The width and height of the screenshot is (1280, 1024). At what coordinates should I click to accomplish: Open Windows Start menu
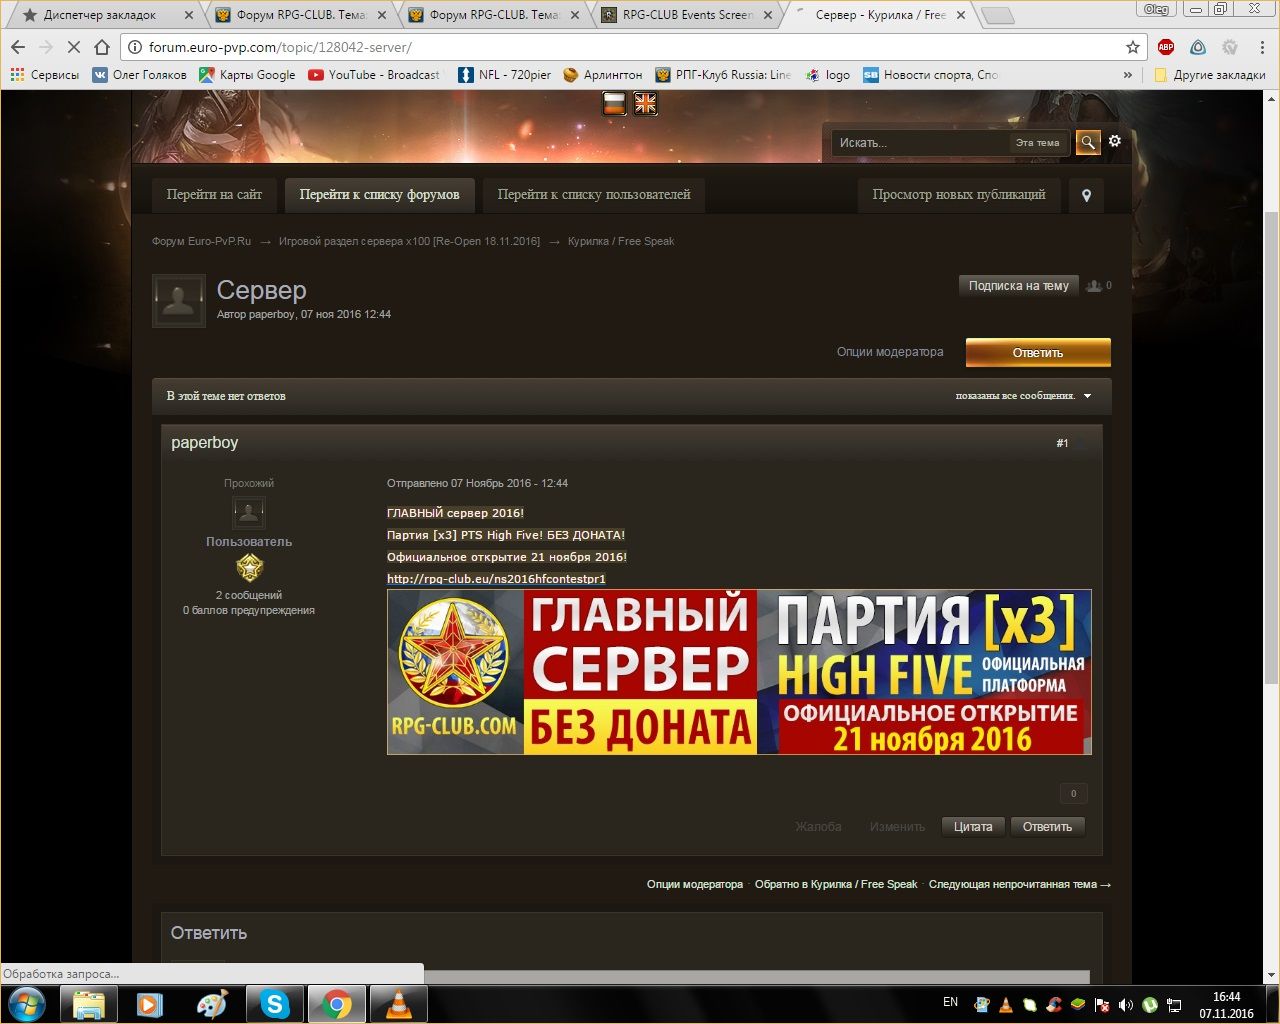point(27,1003)
